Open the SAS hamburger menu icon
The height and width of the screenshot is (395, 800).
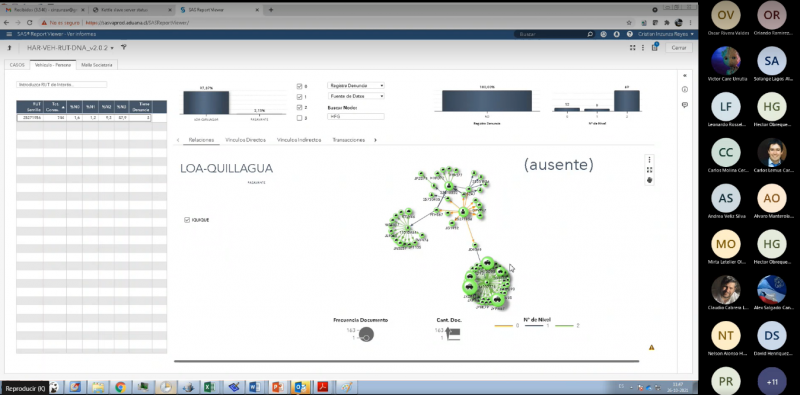coord(9,34)
